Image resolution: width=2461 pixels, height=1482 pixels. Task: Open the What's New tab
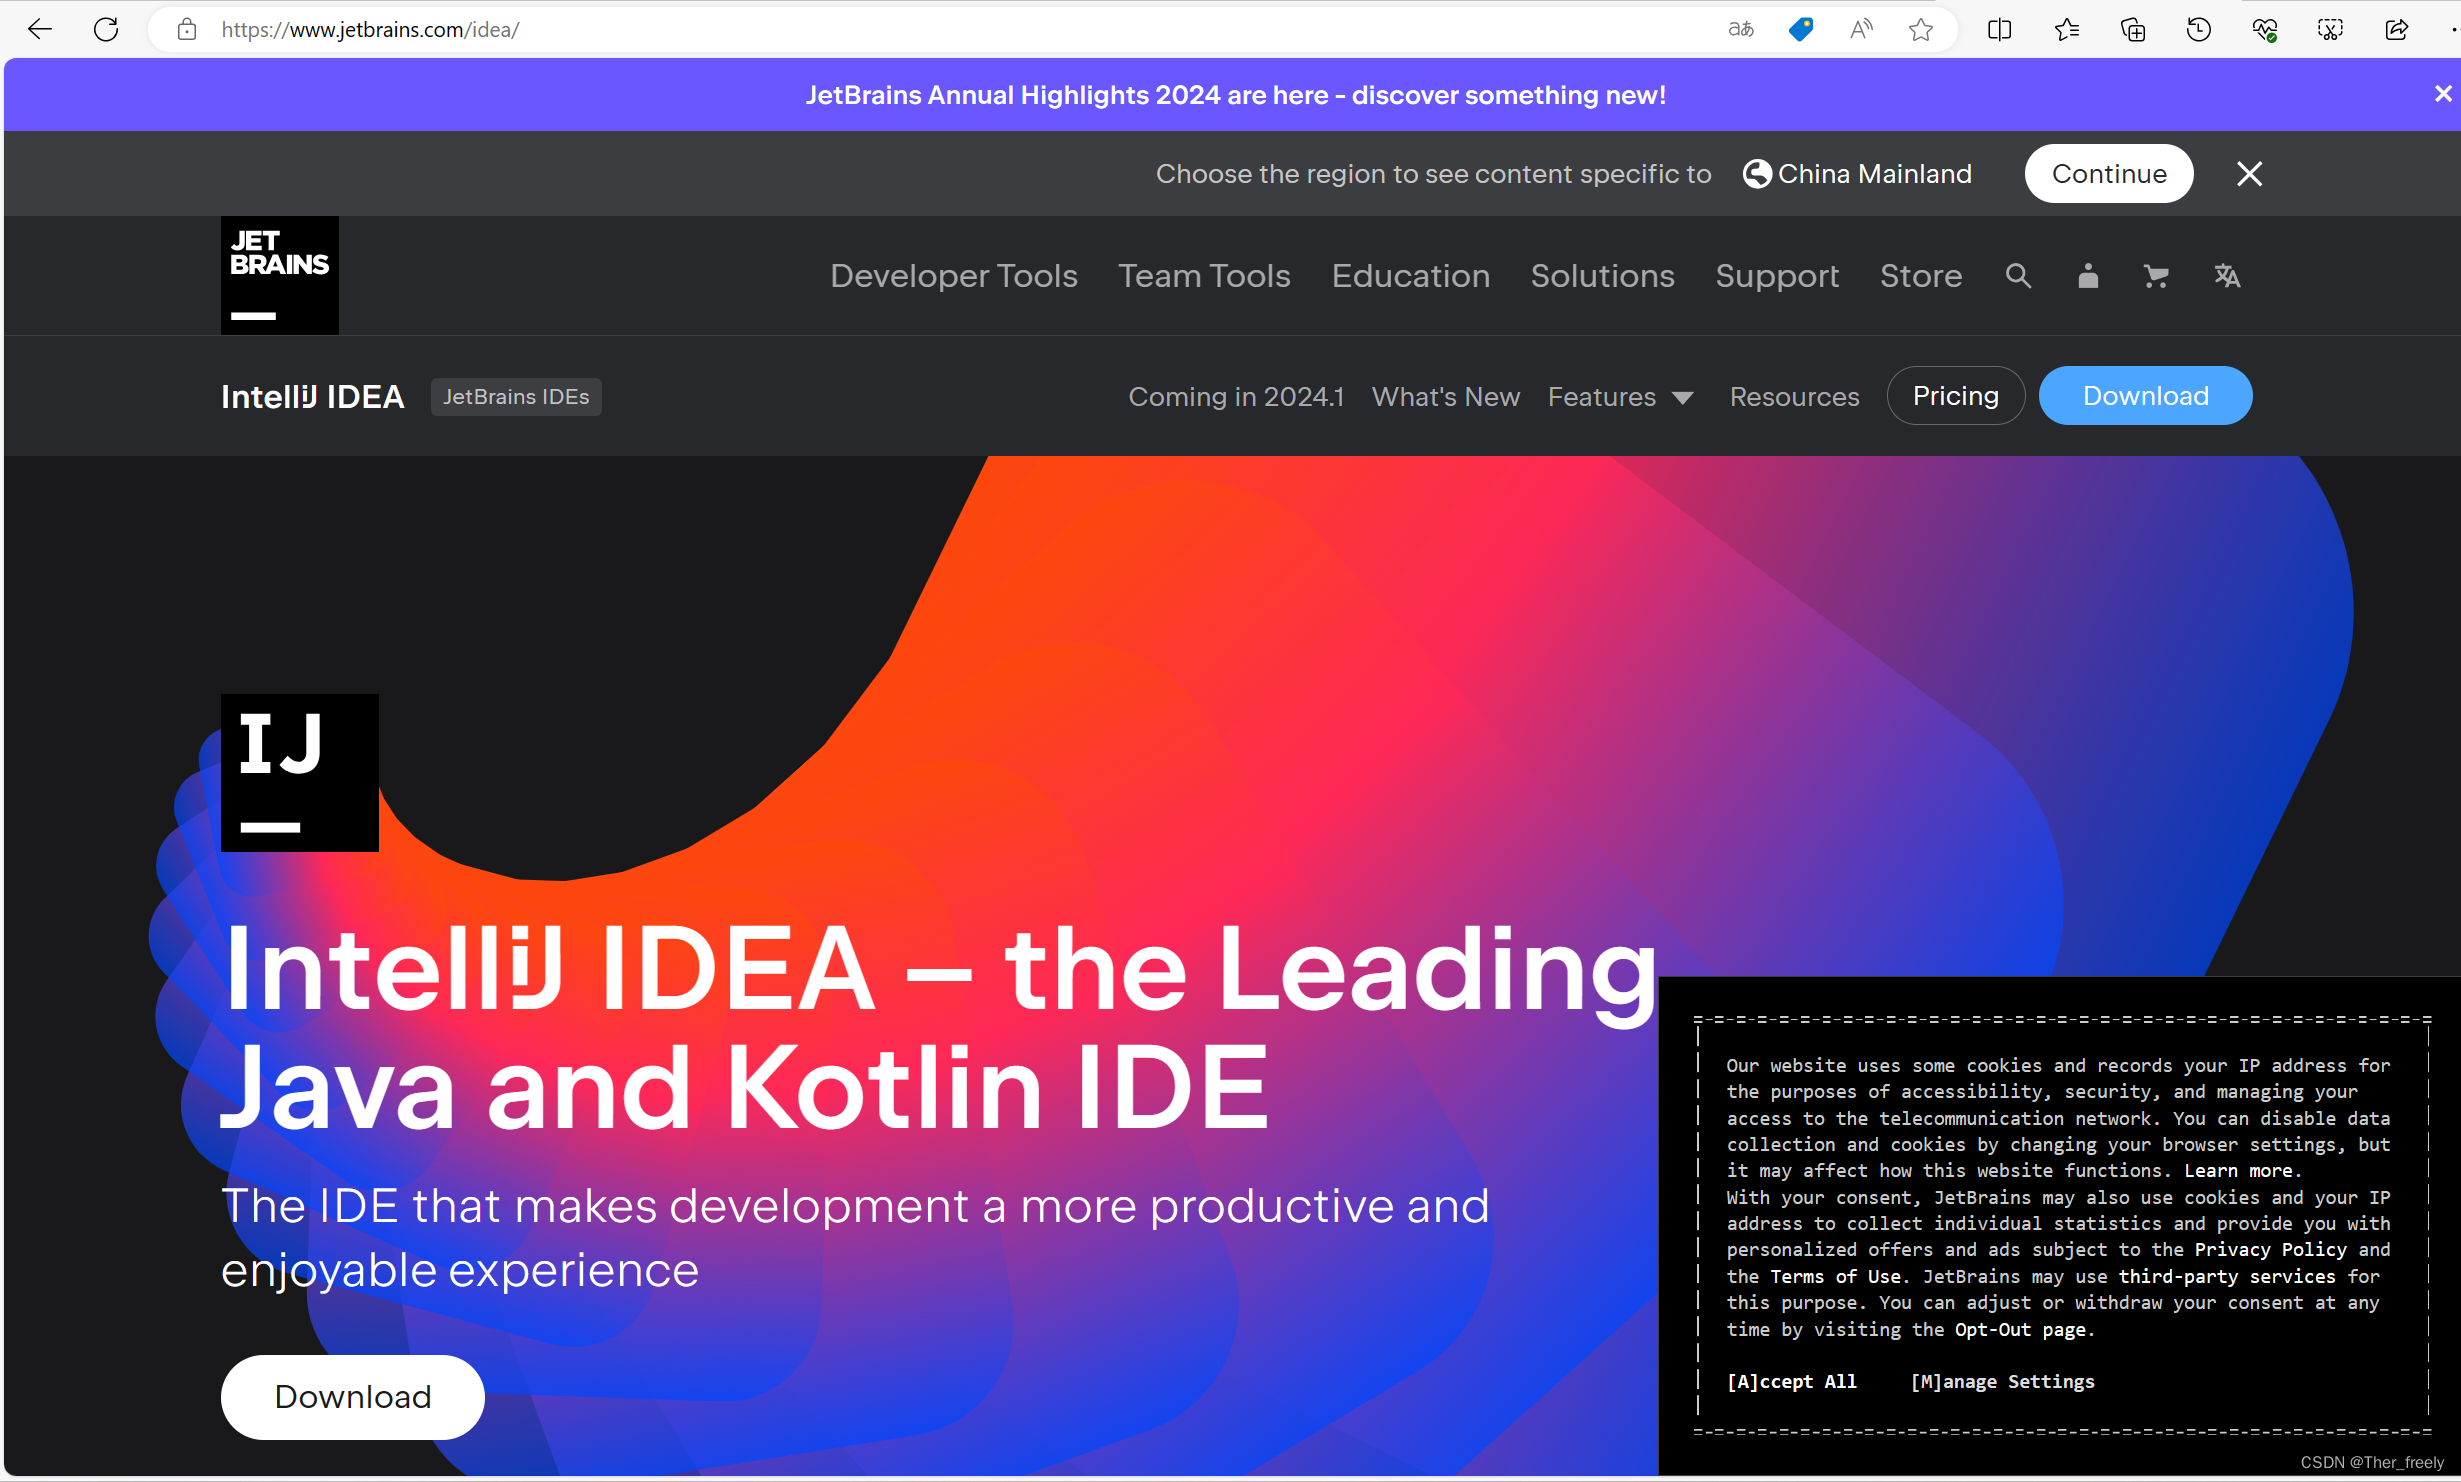1445,397
